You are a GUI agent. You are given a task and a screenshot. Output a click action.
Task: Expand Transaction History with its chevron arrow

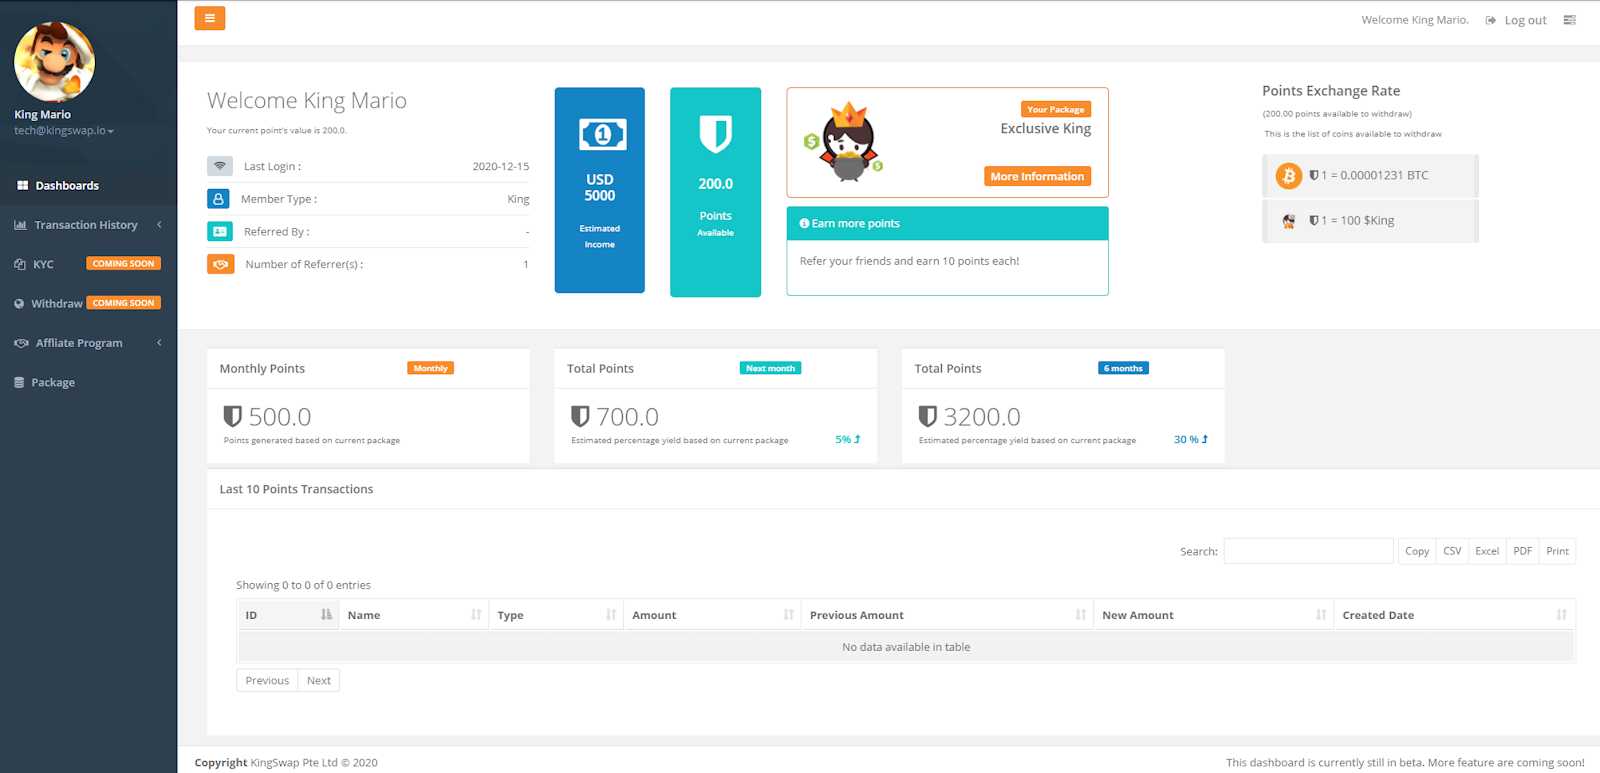pos(159,224)
